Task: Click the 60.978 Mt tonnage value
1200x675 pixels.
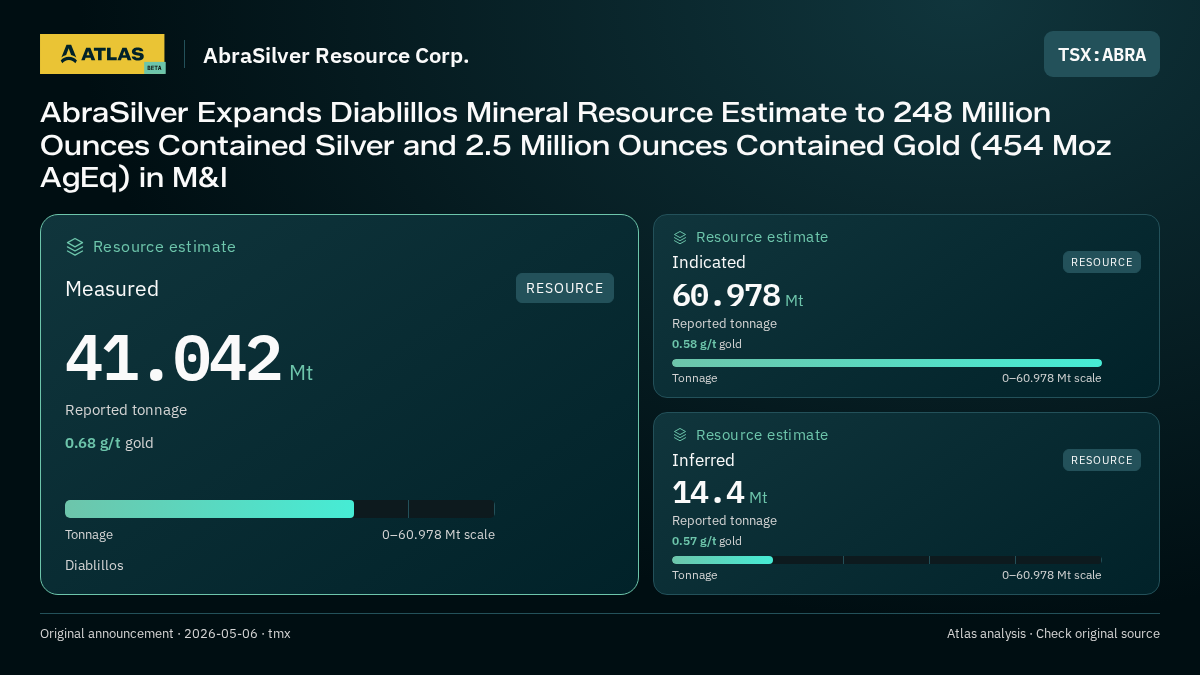Action: pos(738,296)
